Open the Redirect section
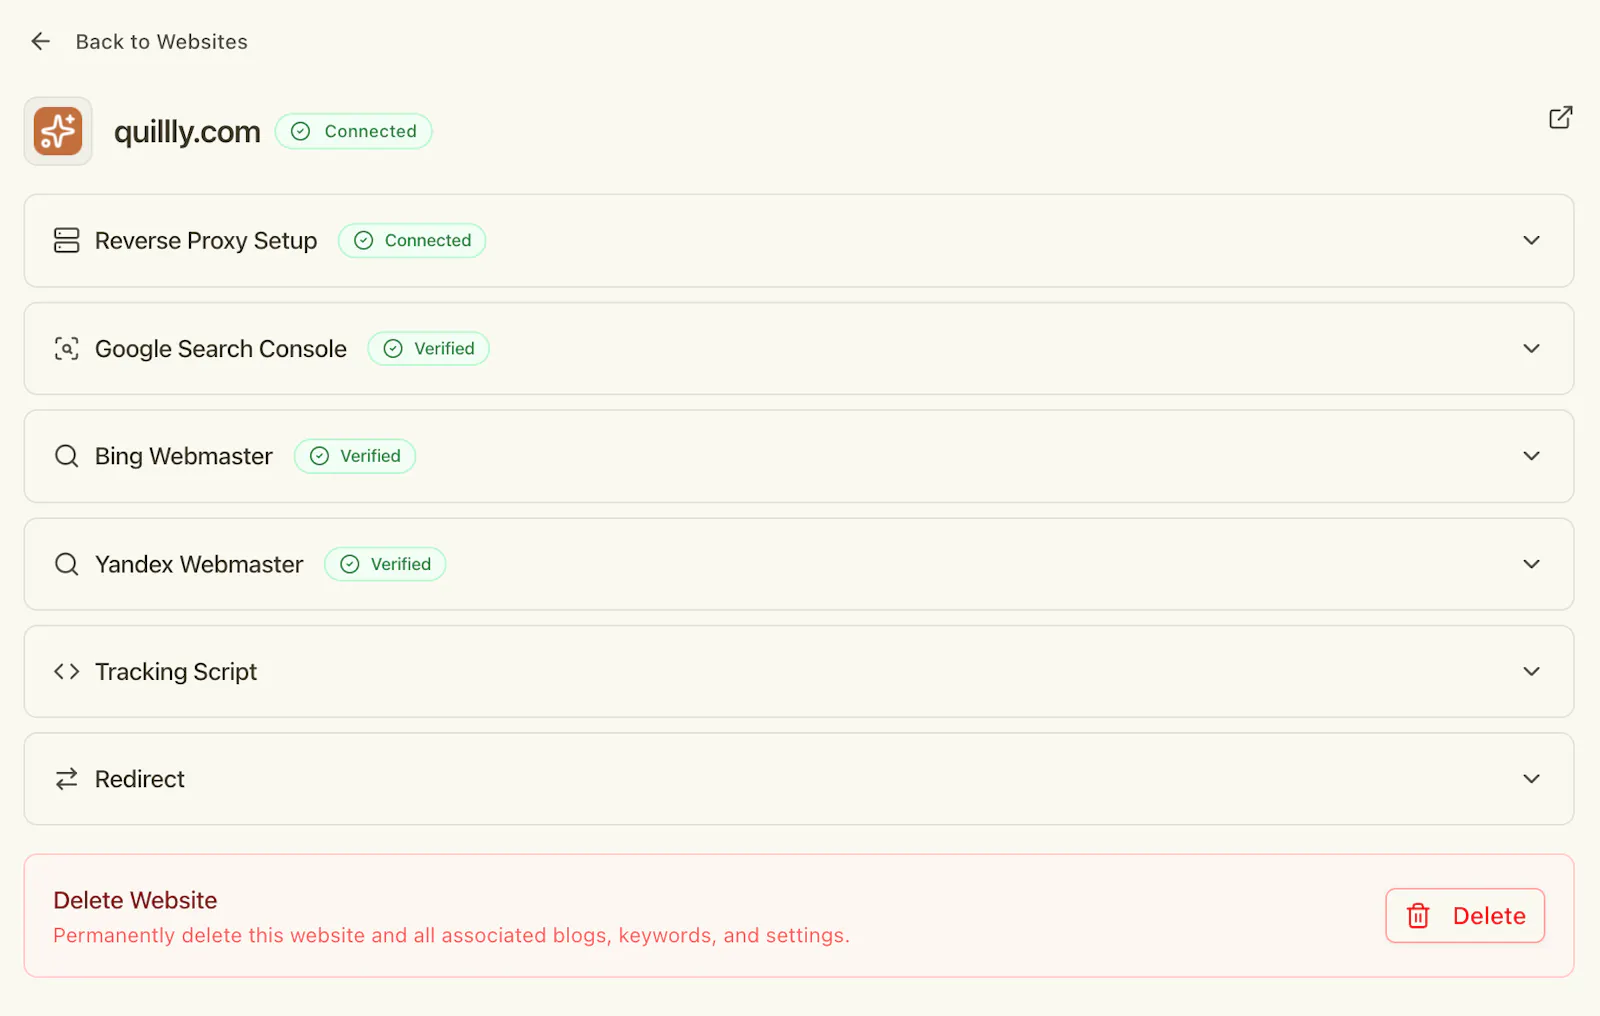The width and height of the screenshot is (1600, 1016). pos(799,779)
